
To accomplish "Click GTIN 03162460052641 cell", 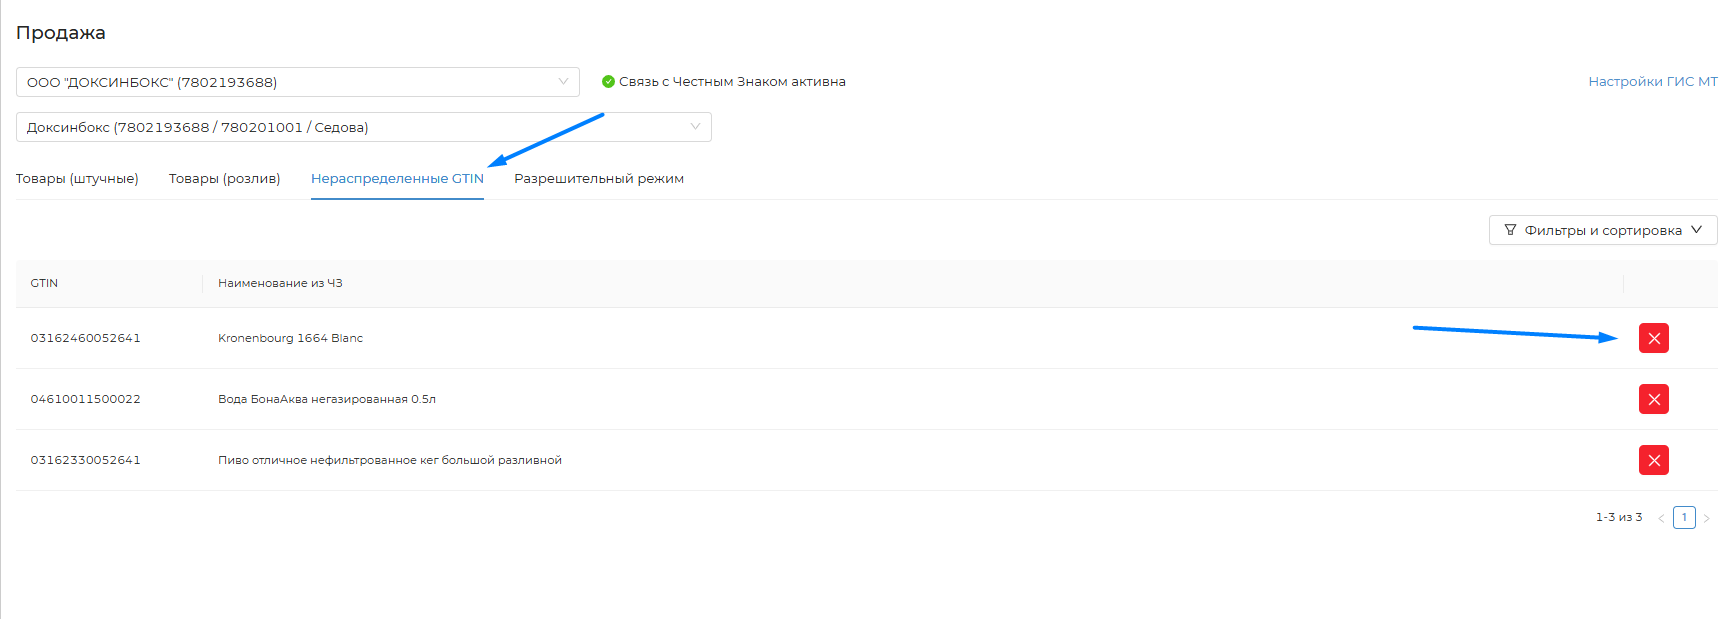I will pyautogui.click(x=85, y=338).
